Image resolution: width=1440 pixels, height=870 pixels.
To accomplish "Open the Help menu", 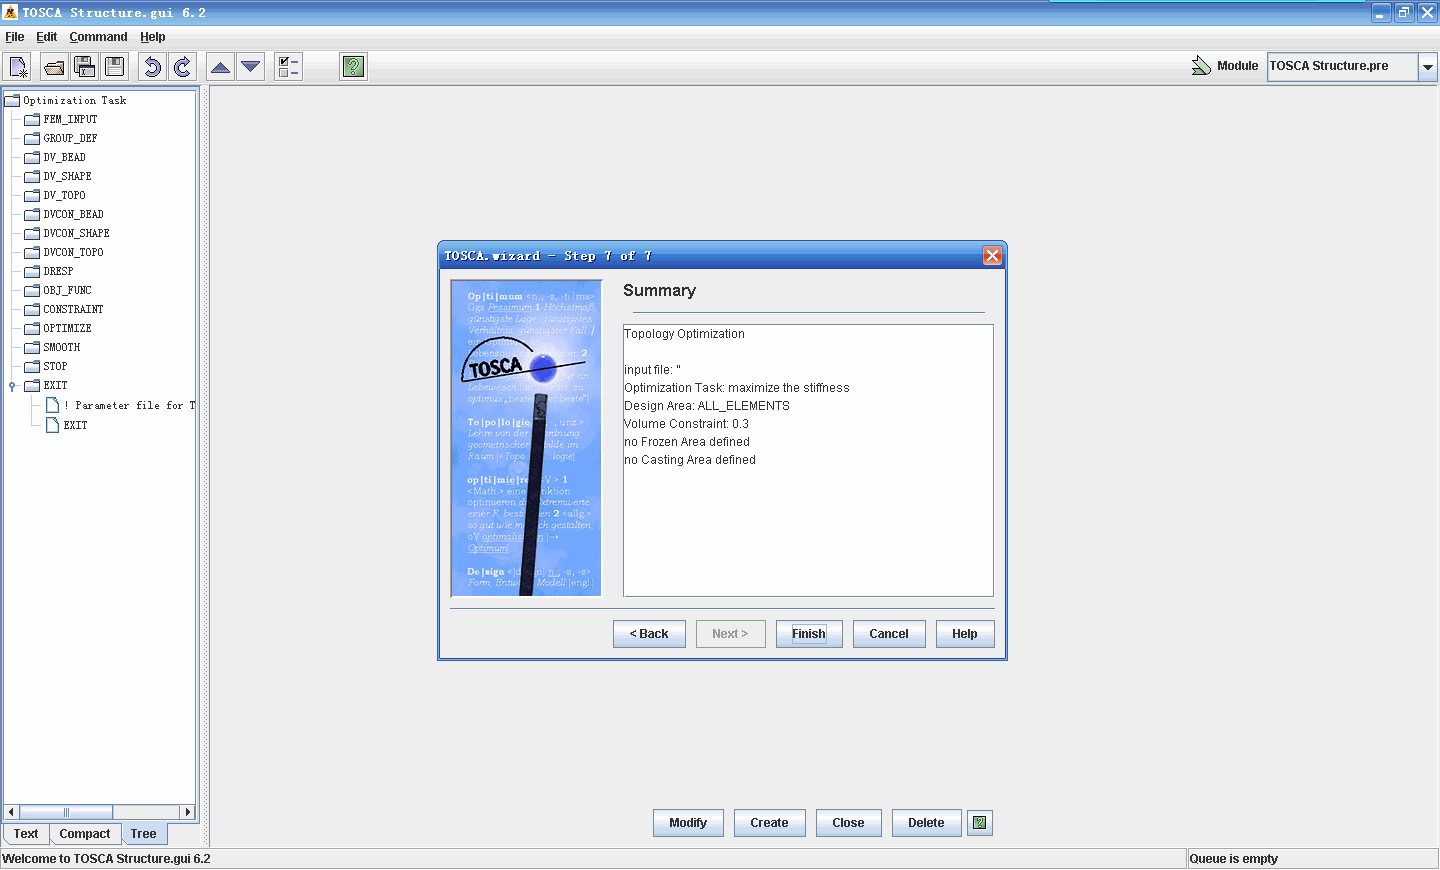I will click(x=153, y=37).
